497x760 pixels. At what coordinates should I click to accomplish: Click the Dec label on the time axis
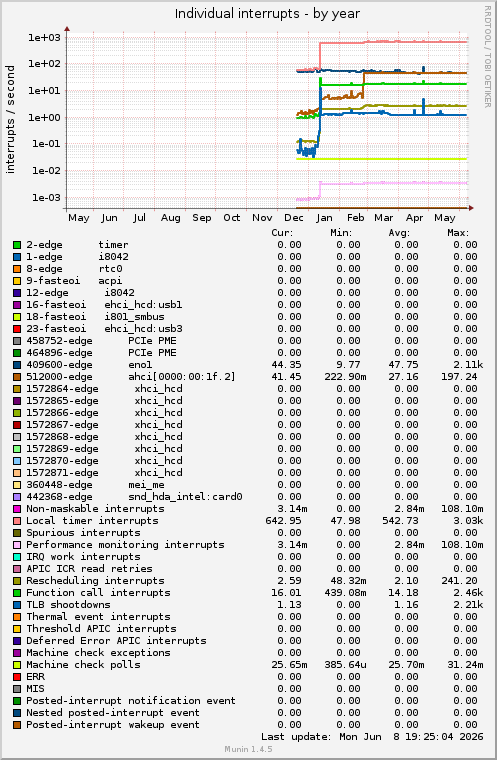[293, 218]
